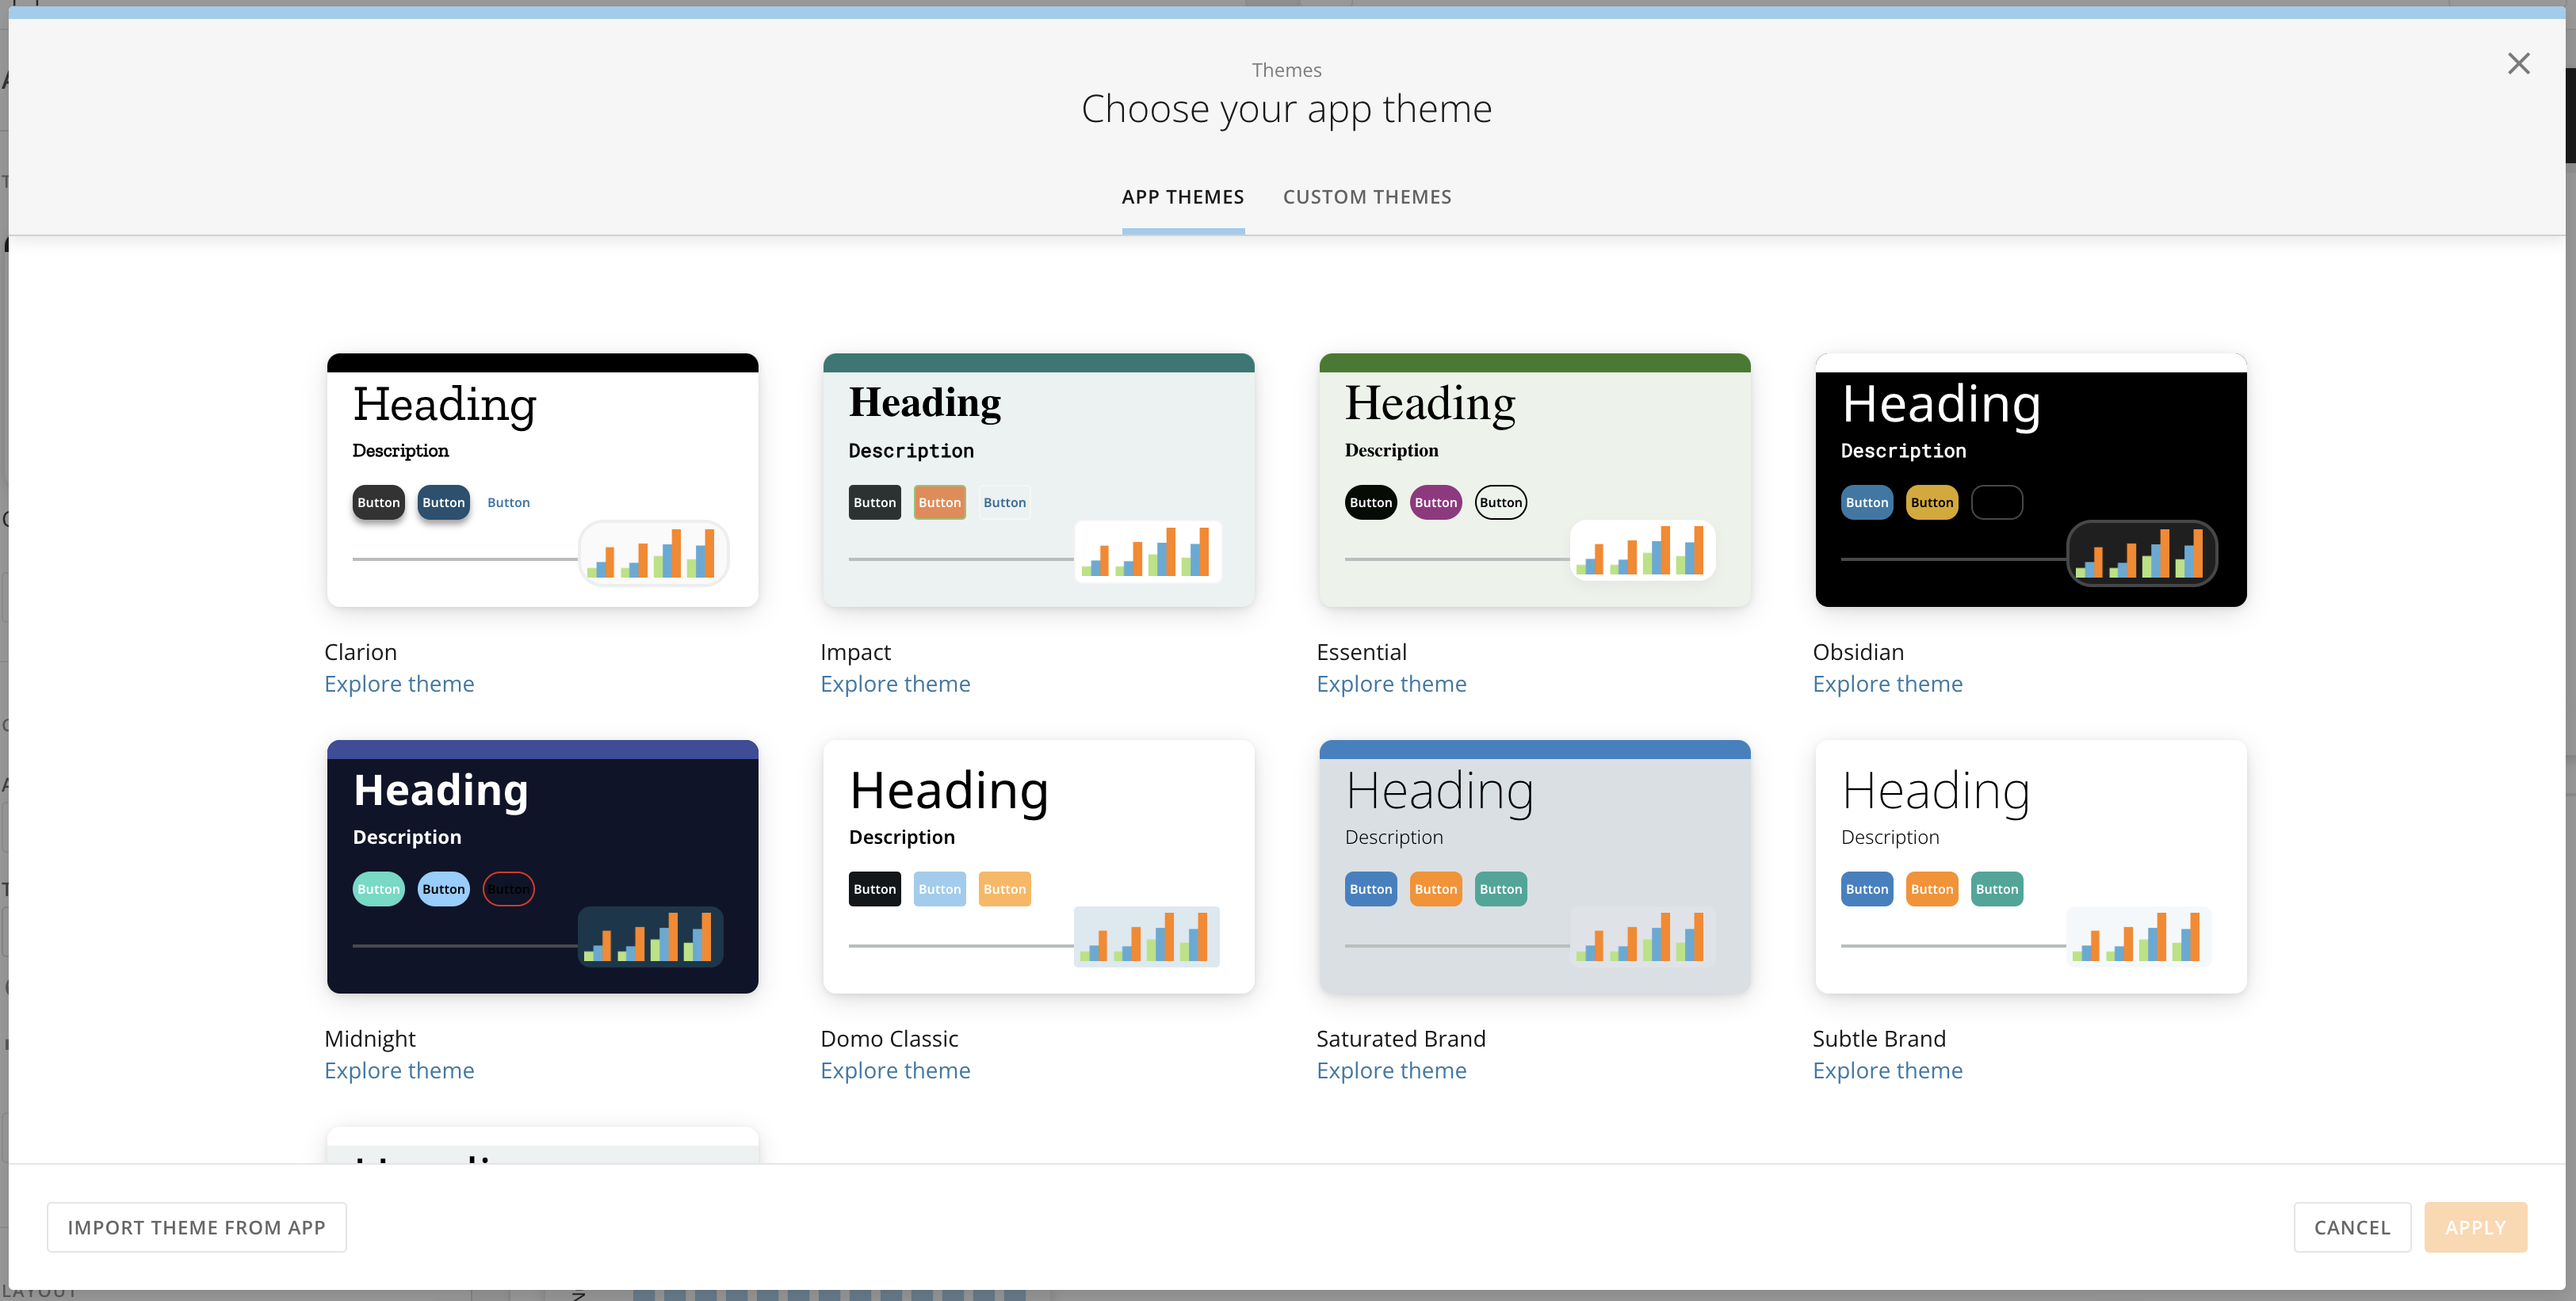This screenshot has width=2576, height=1301.
Task: Explore the Impact theme
Action: 895,683
